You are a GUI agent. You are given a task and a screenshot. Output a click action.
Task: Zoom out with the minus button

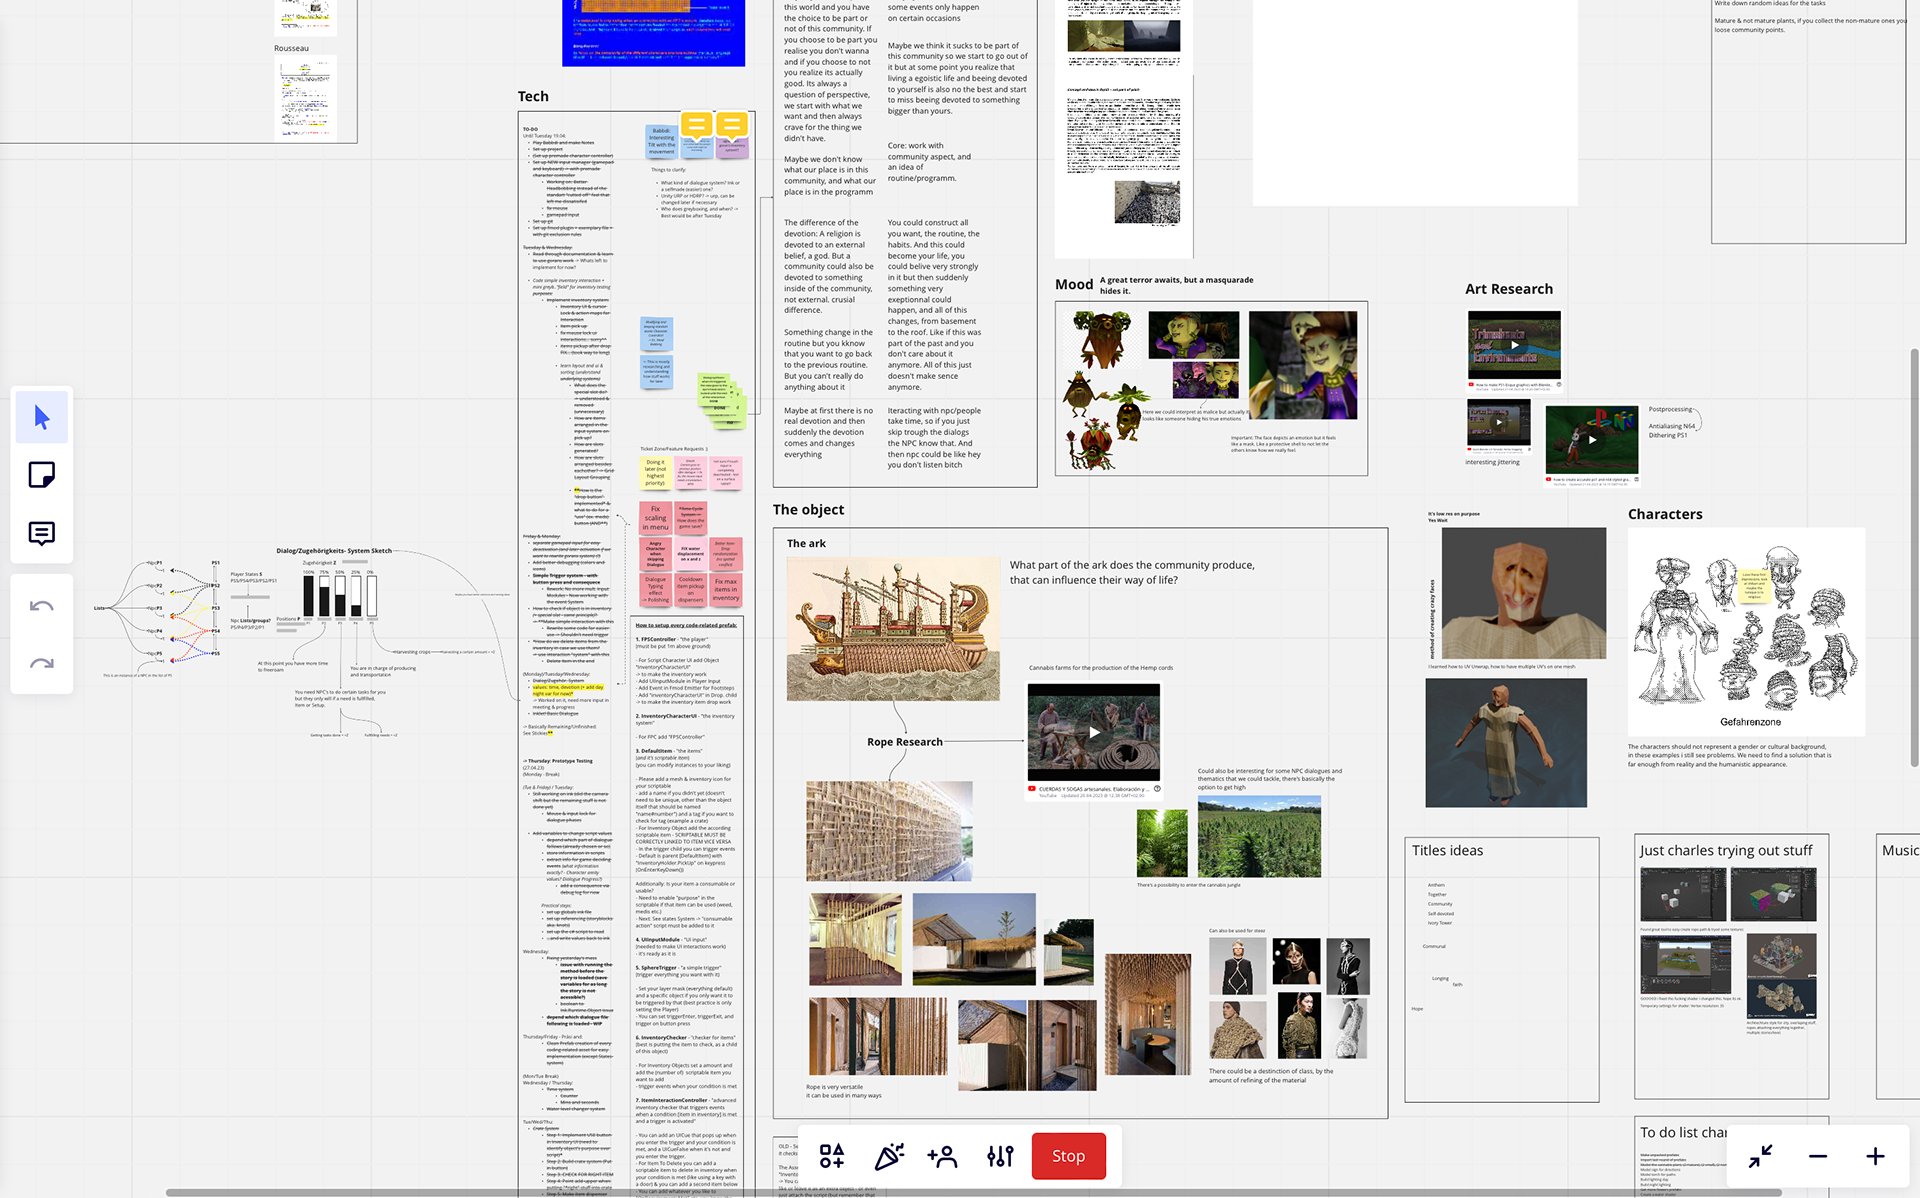[x=1818, y=1156]
